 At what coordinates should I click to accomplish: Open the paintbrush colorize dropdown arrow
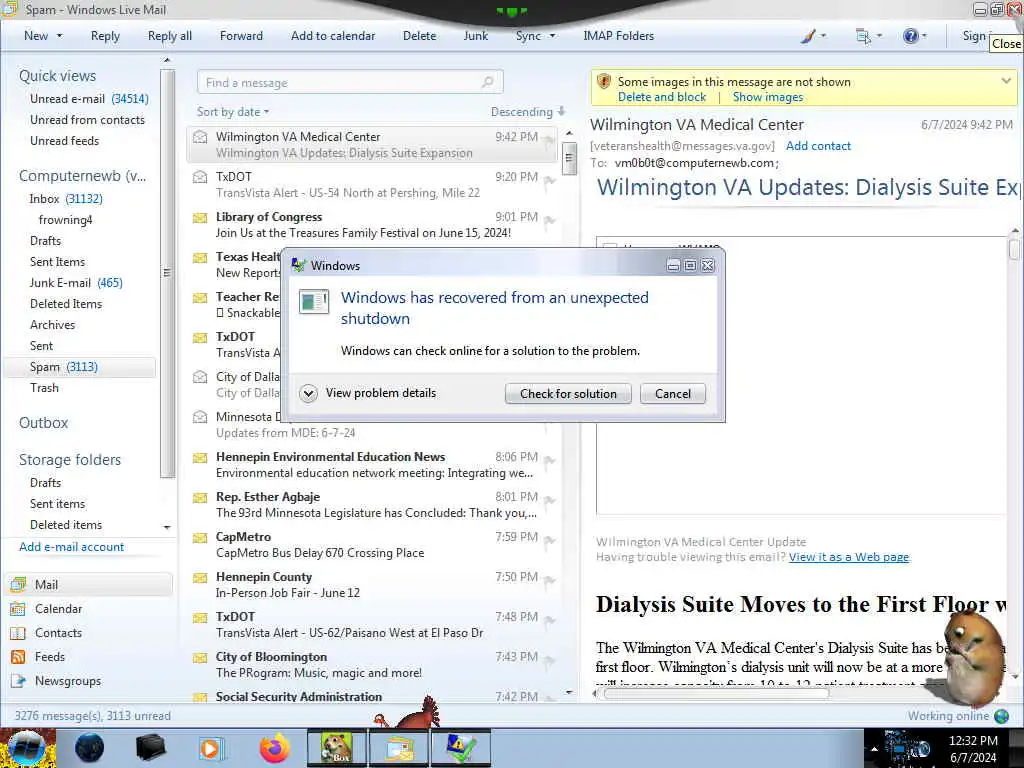point(823,36)
